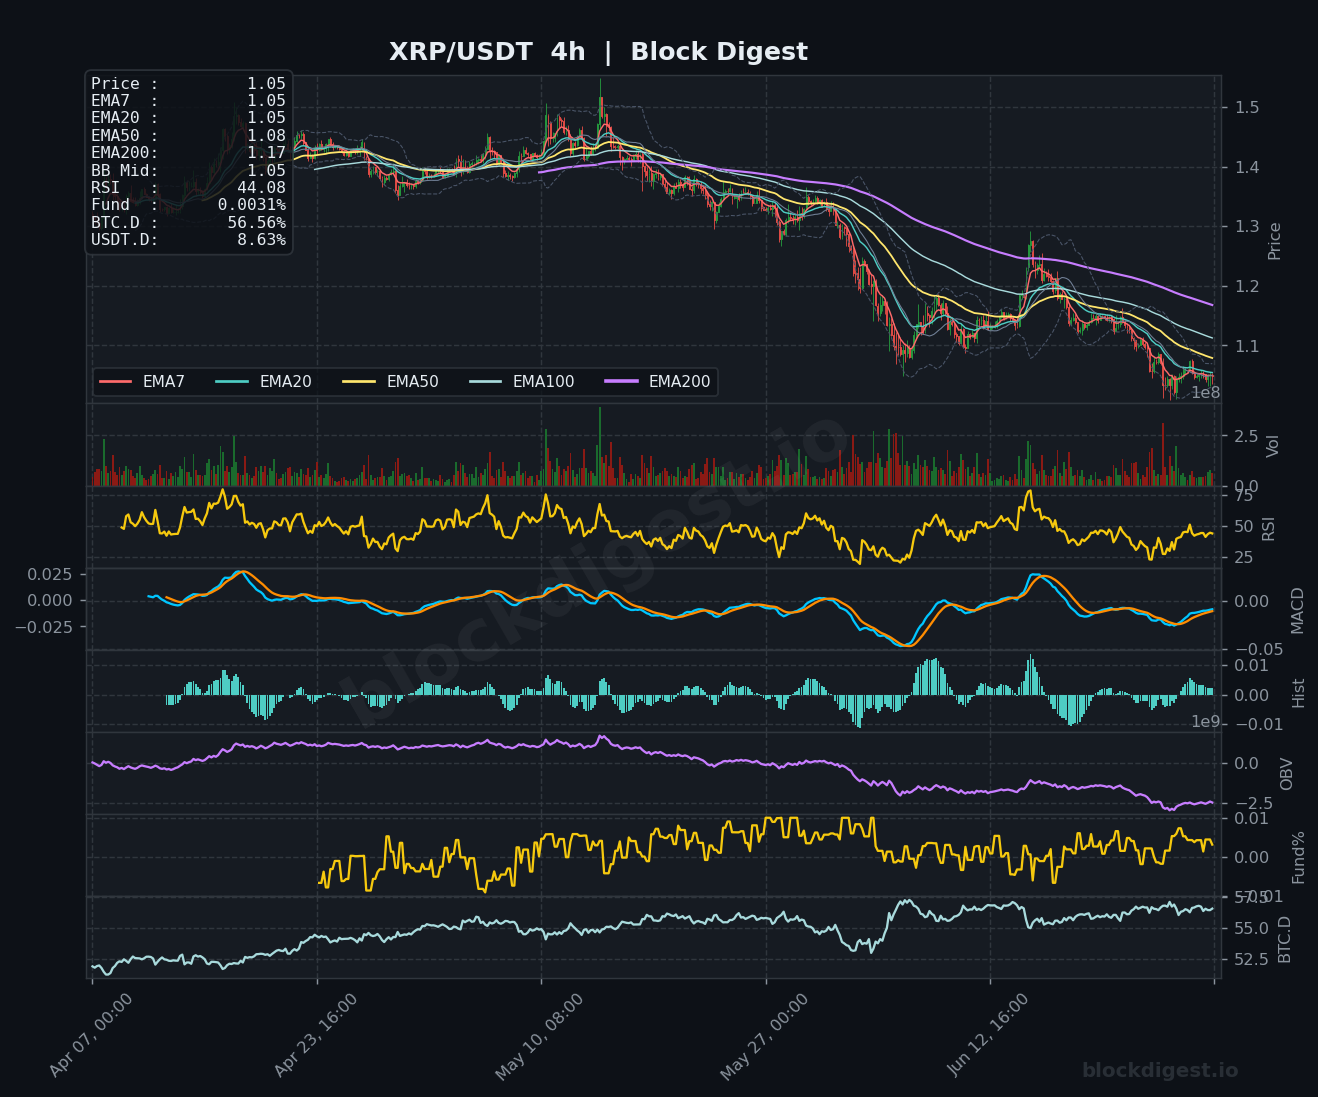Click the Fund% axis label

(1299, 857)
